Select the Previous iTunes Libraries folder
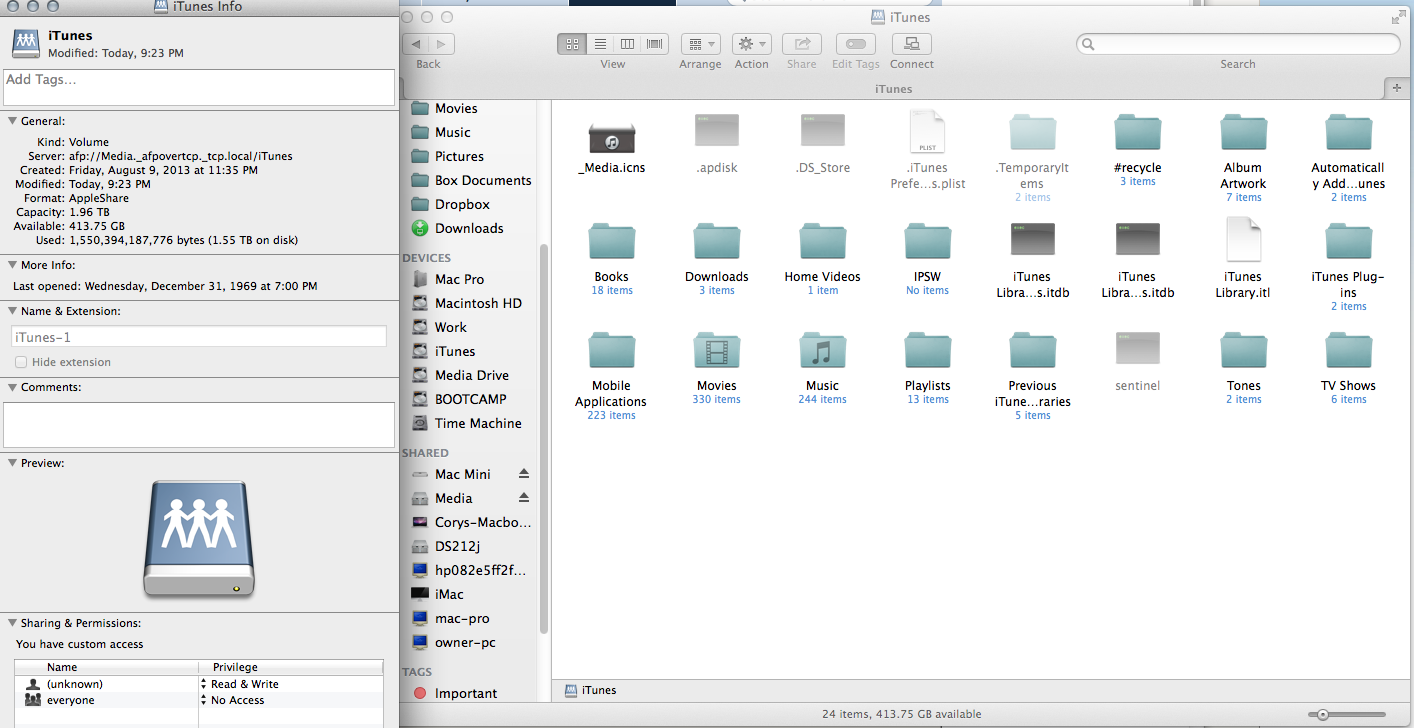This screenshot has width=1414, height=728. click(x=1032, y=352)
